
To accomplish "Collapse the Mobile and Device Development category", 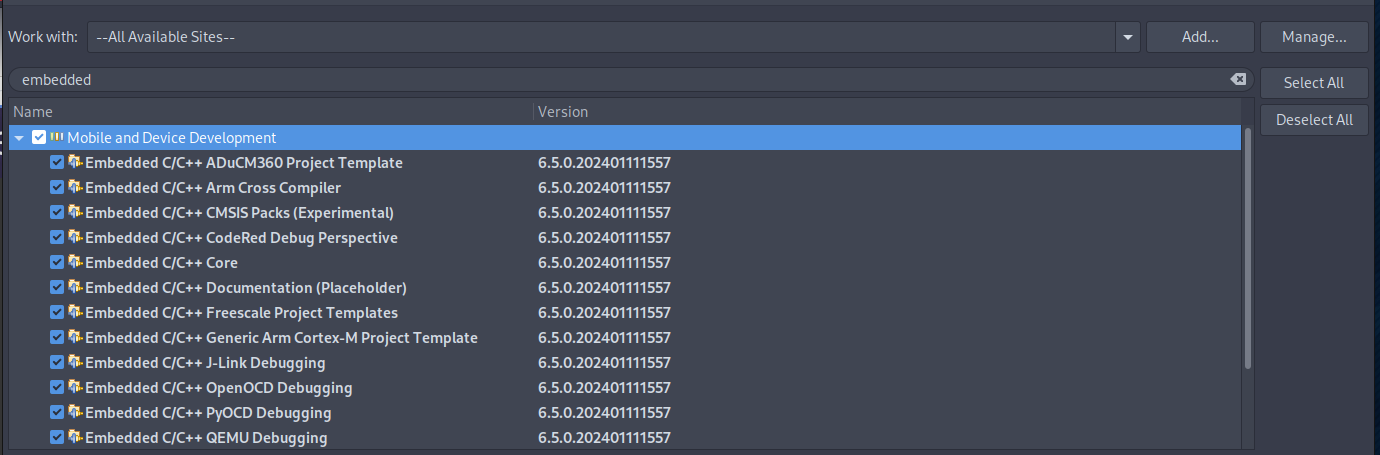I will [19, 138].
